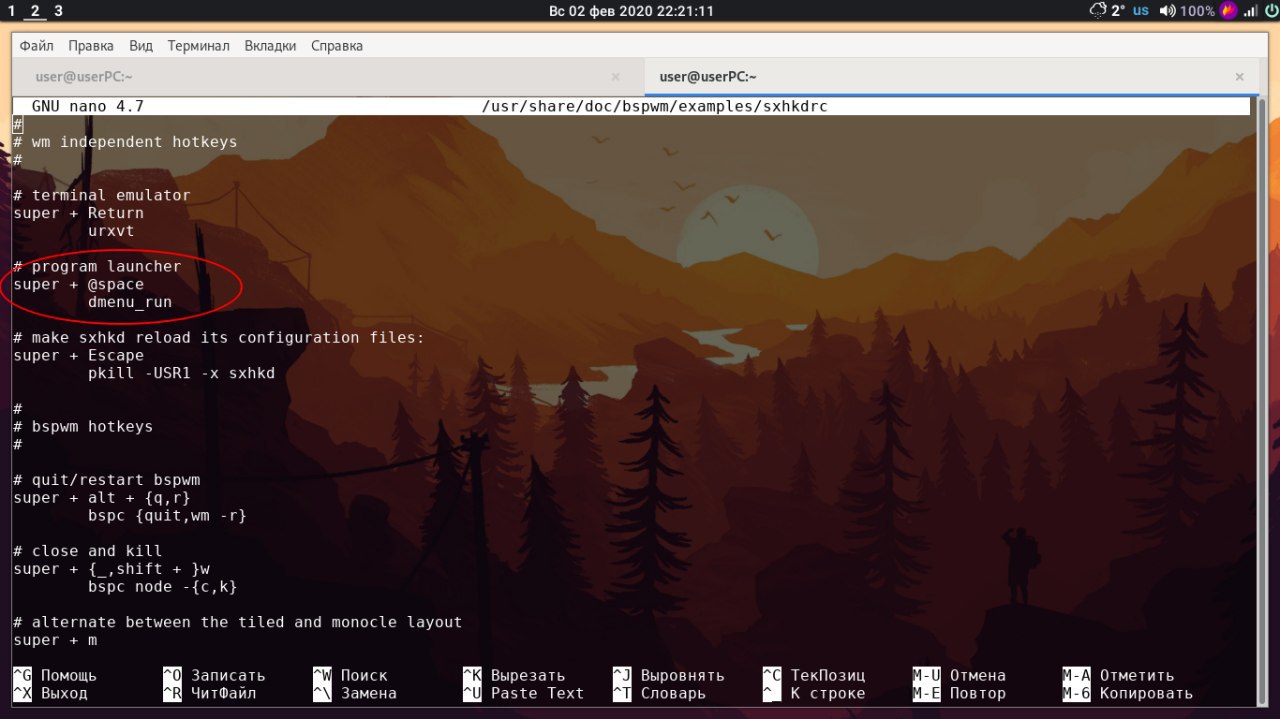Click the 'pkill -USR1 -x sxhkd' line
The width and height of the screenshot is (1280, 719).
[181, 373]
